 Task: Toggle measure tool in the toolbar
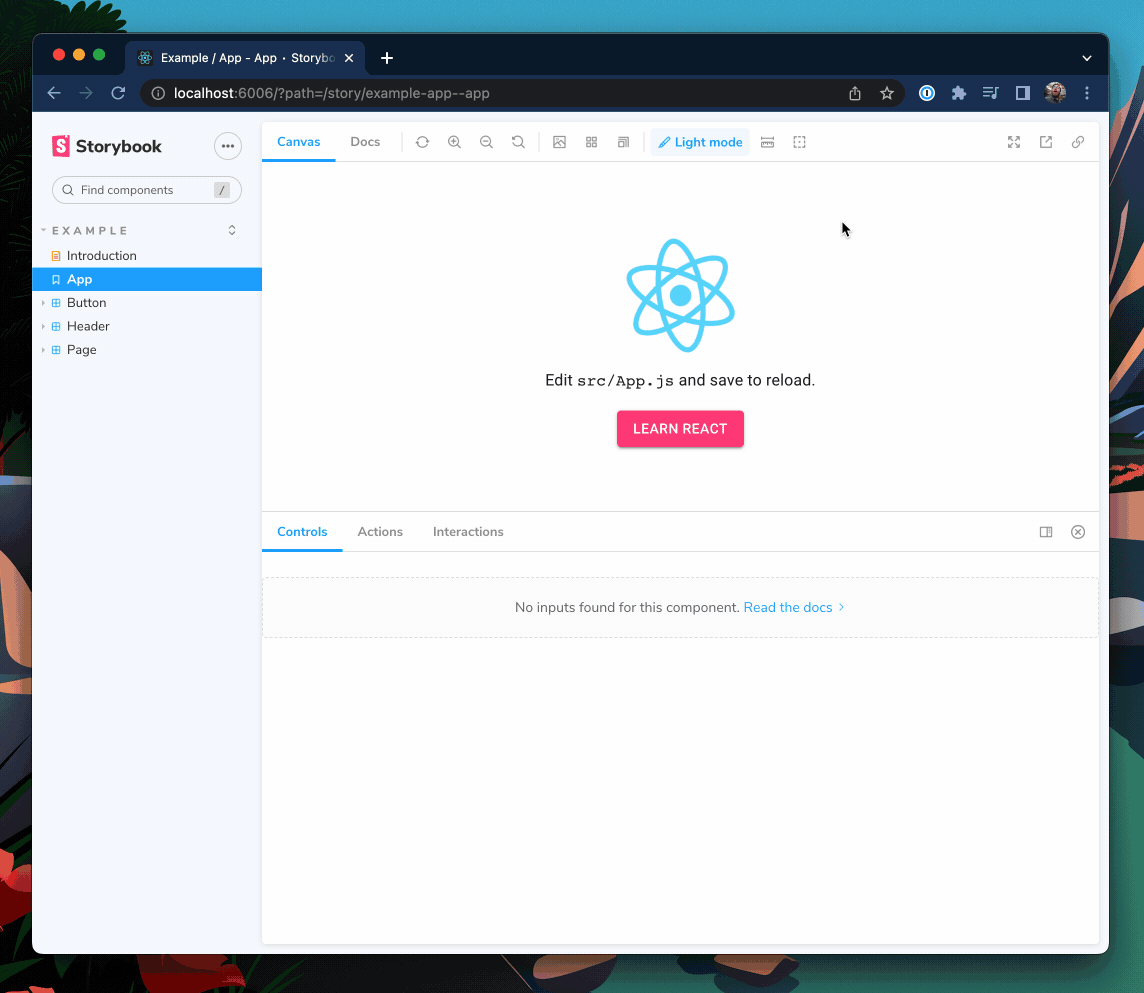pos(767,142)
